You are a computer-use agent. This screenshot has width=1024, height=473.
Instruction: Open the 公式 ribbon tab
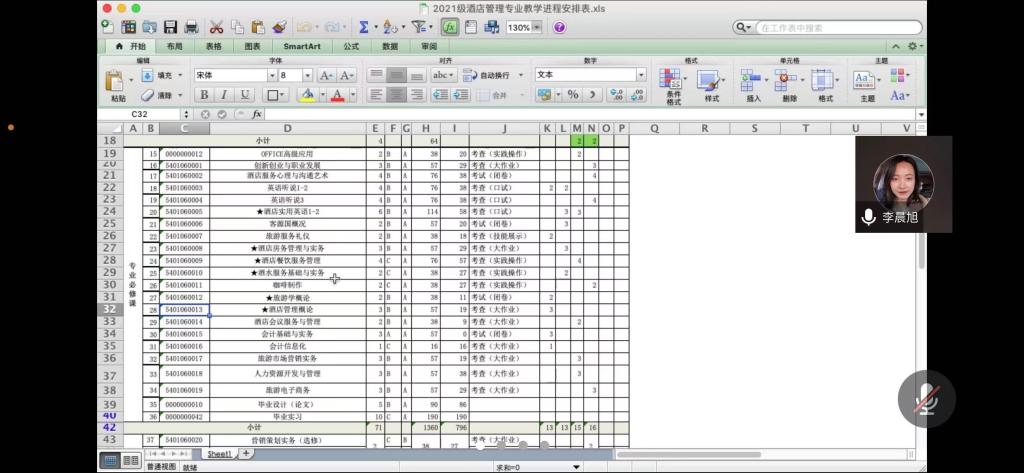(x=351, y=46)
